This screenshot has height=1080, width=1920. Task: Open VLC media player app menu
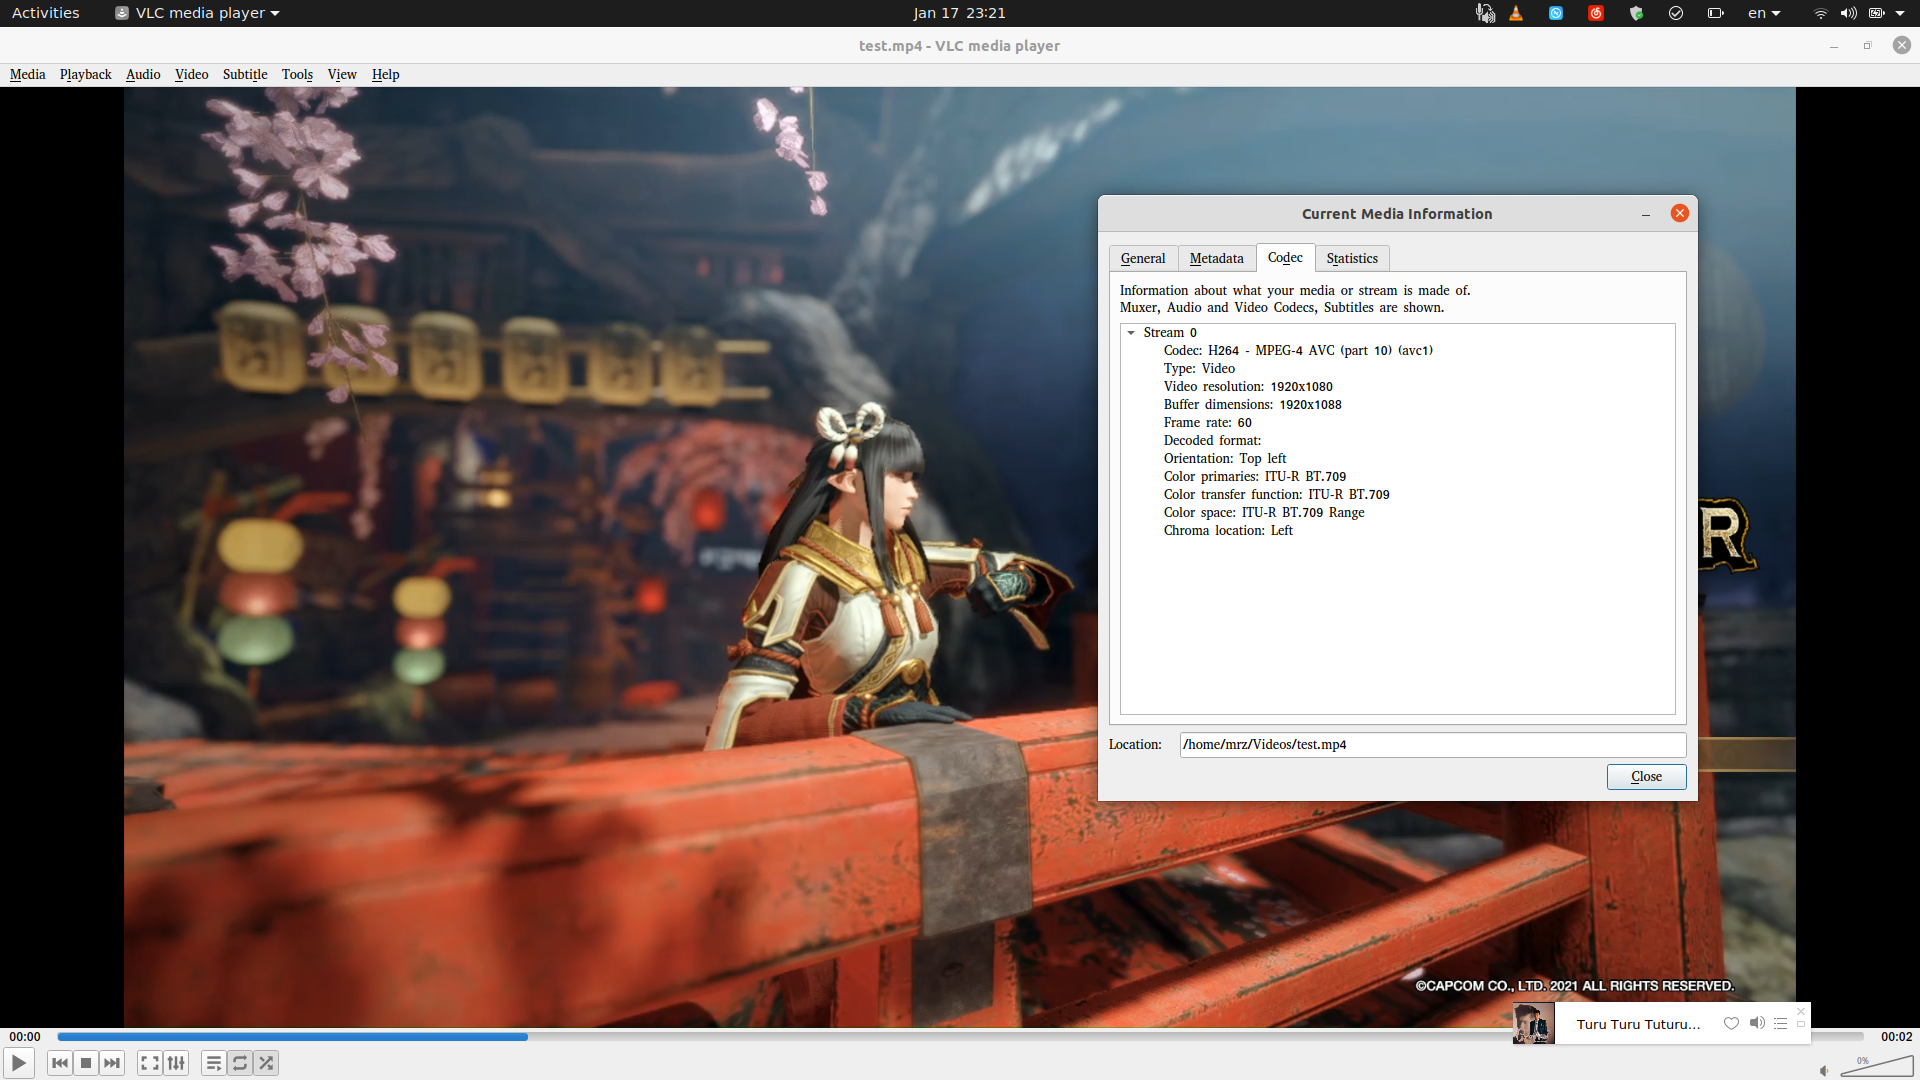click(x=198, y=13)
